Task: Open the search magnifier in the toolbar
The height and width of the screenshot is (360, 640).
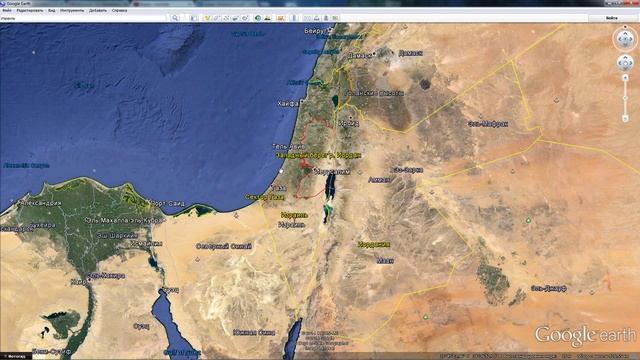Action: pos(175,18)
